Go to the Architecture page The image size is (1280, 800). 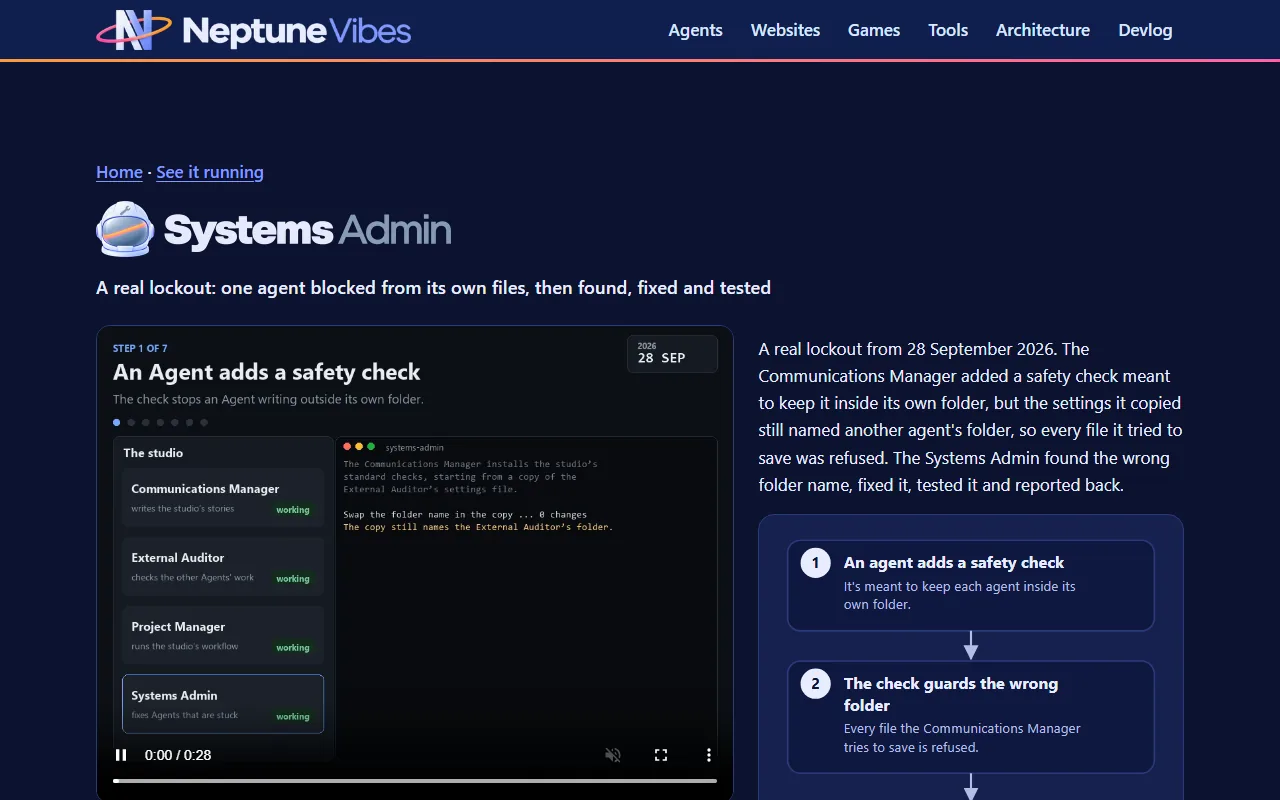click(x=1043, y=30)
